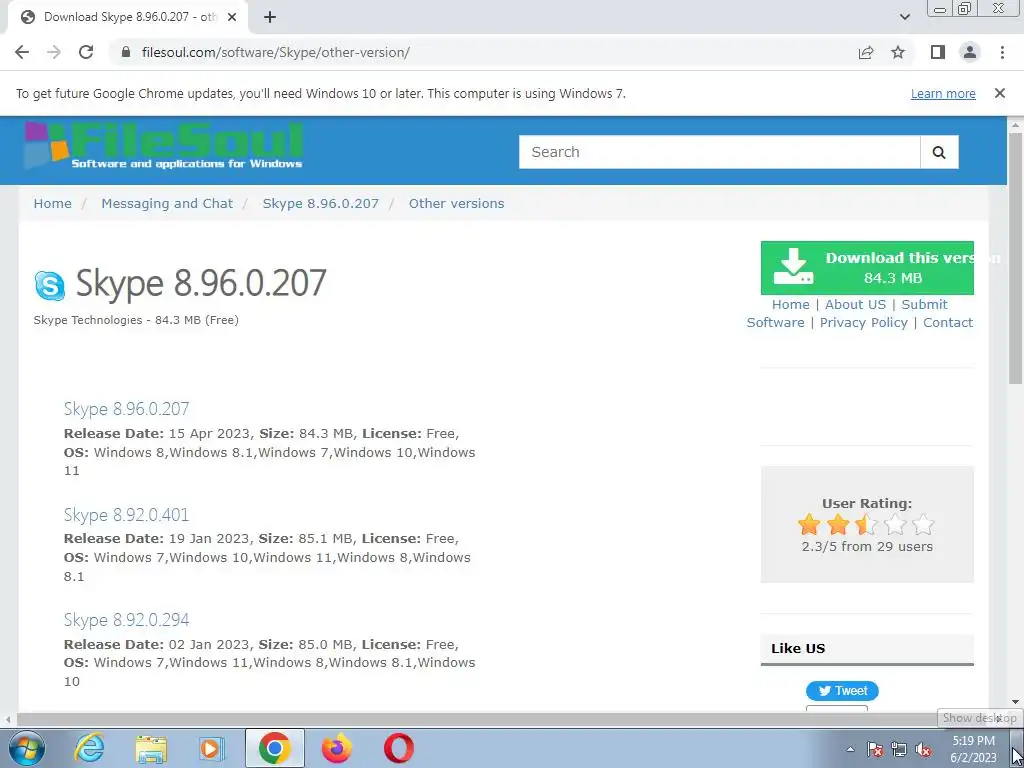Share this page via share icon
Image resolution: width=1024 pixels, height=768 pixels.
[866, 52]
